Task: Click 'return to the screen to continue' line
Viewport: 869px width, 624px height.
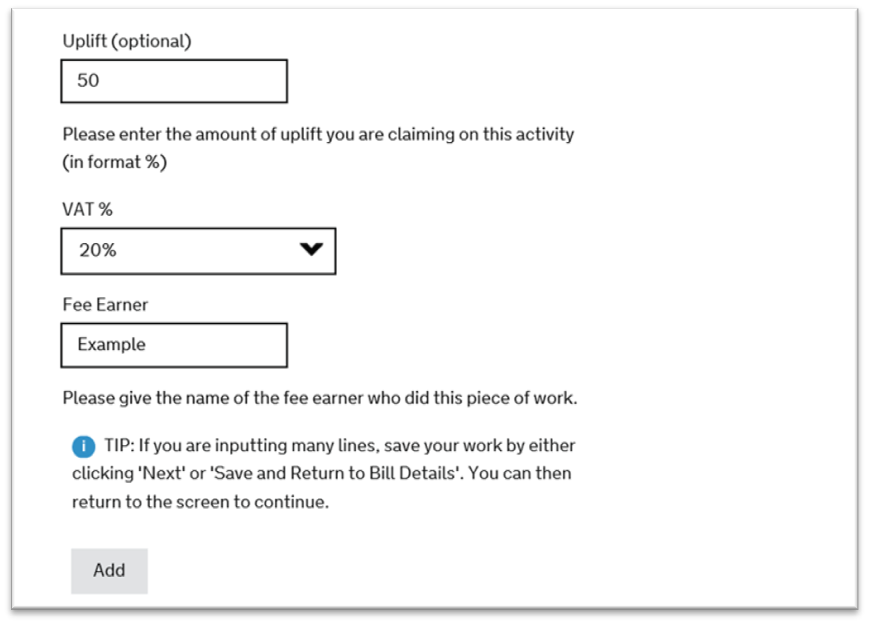Action: click(200, 502)
